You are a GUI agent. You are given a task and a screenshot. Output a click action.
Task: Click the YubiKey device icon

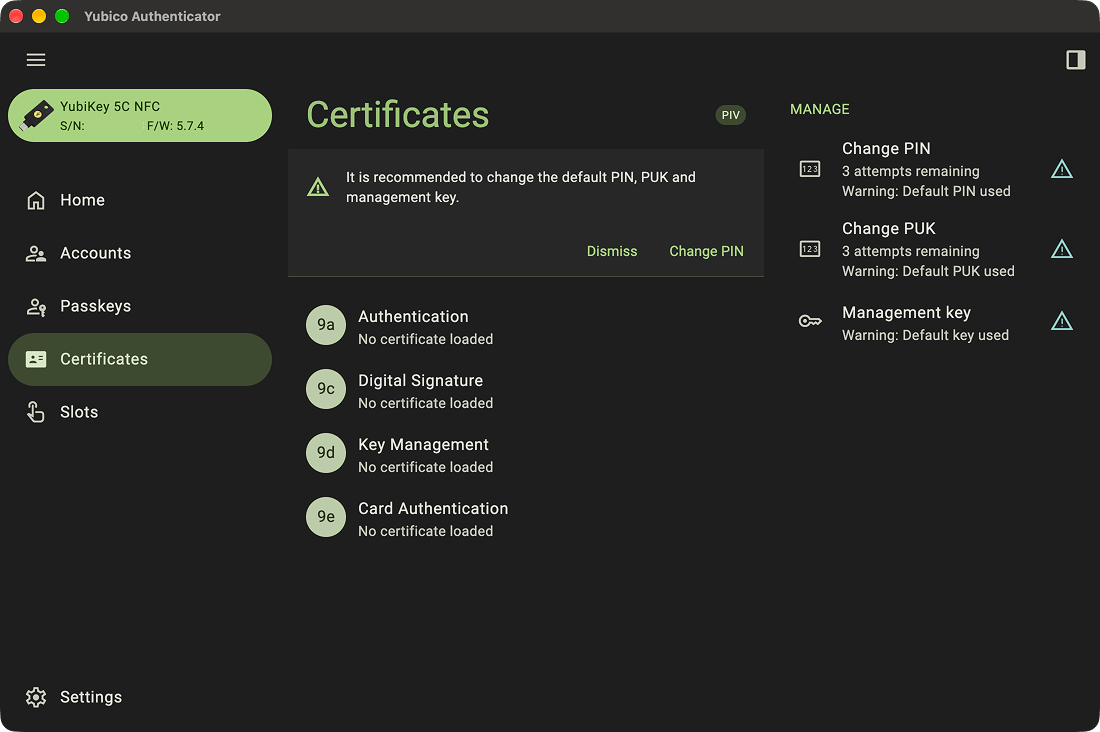[36, 115]
